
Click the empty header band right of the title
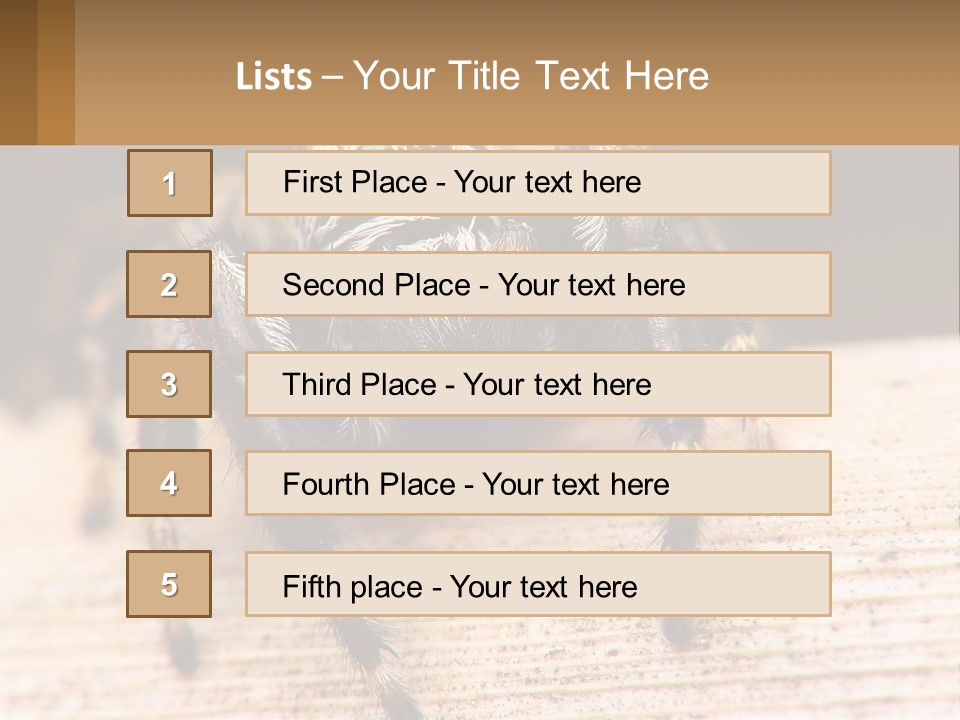(x=840, y=76)
